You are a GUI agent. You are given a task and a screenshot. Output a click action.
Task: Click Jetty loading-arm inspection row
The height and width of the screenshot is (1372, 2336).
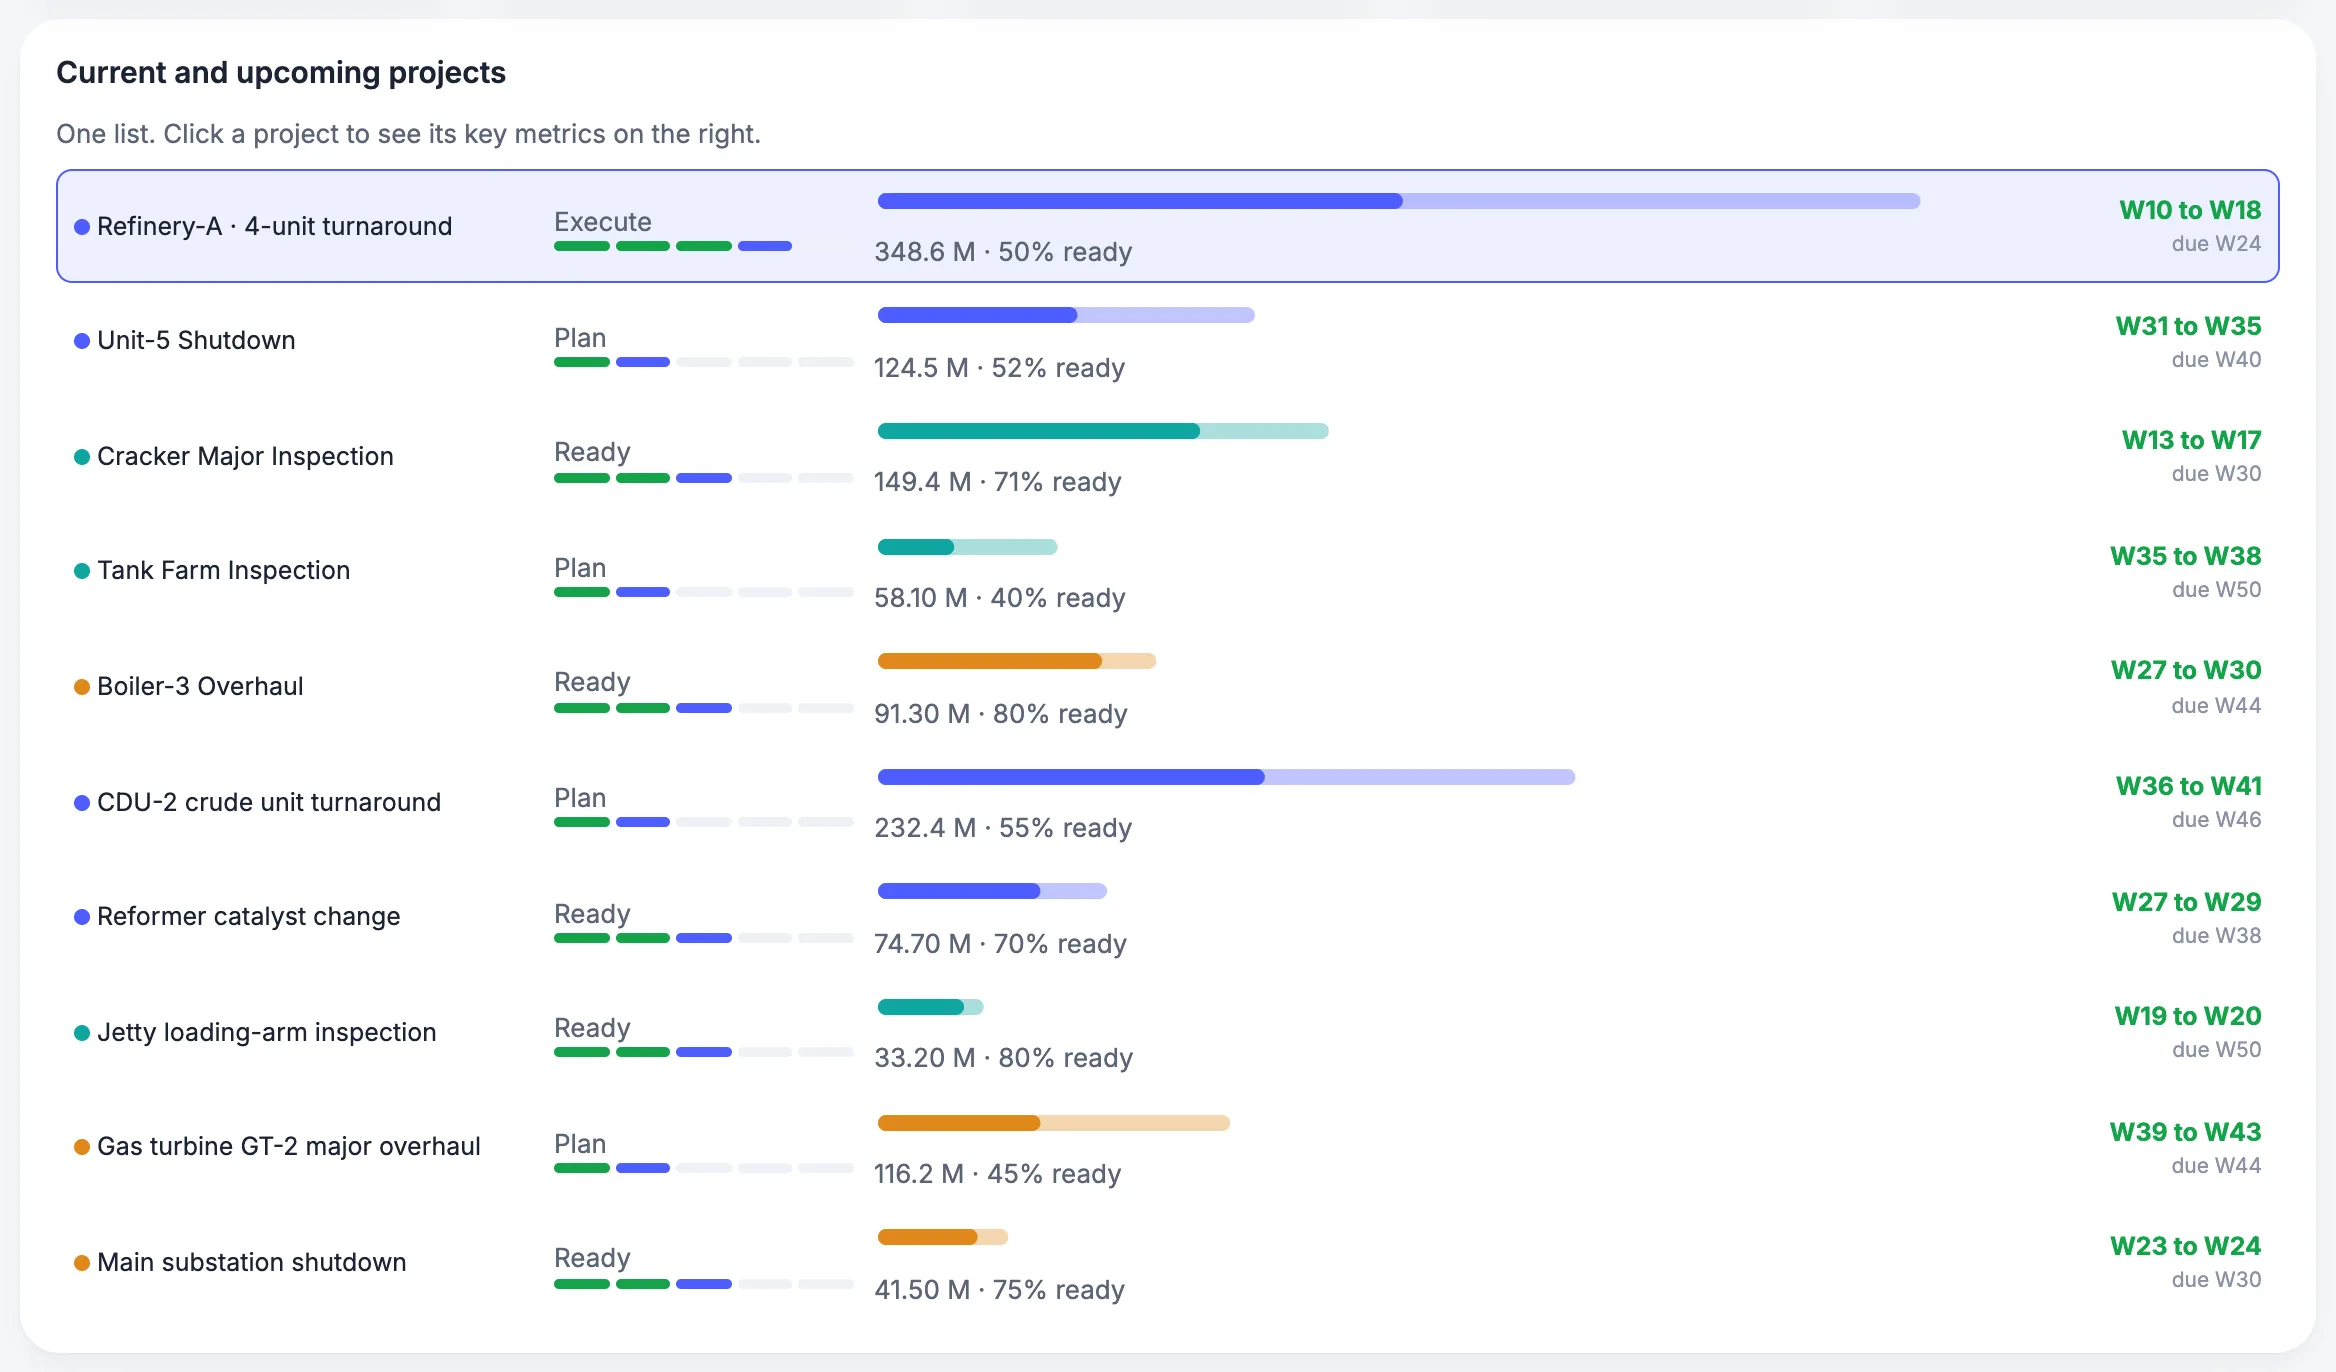coord(1167,1032)
